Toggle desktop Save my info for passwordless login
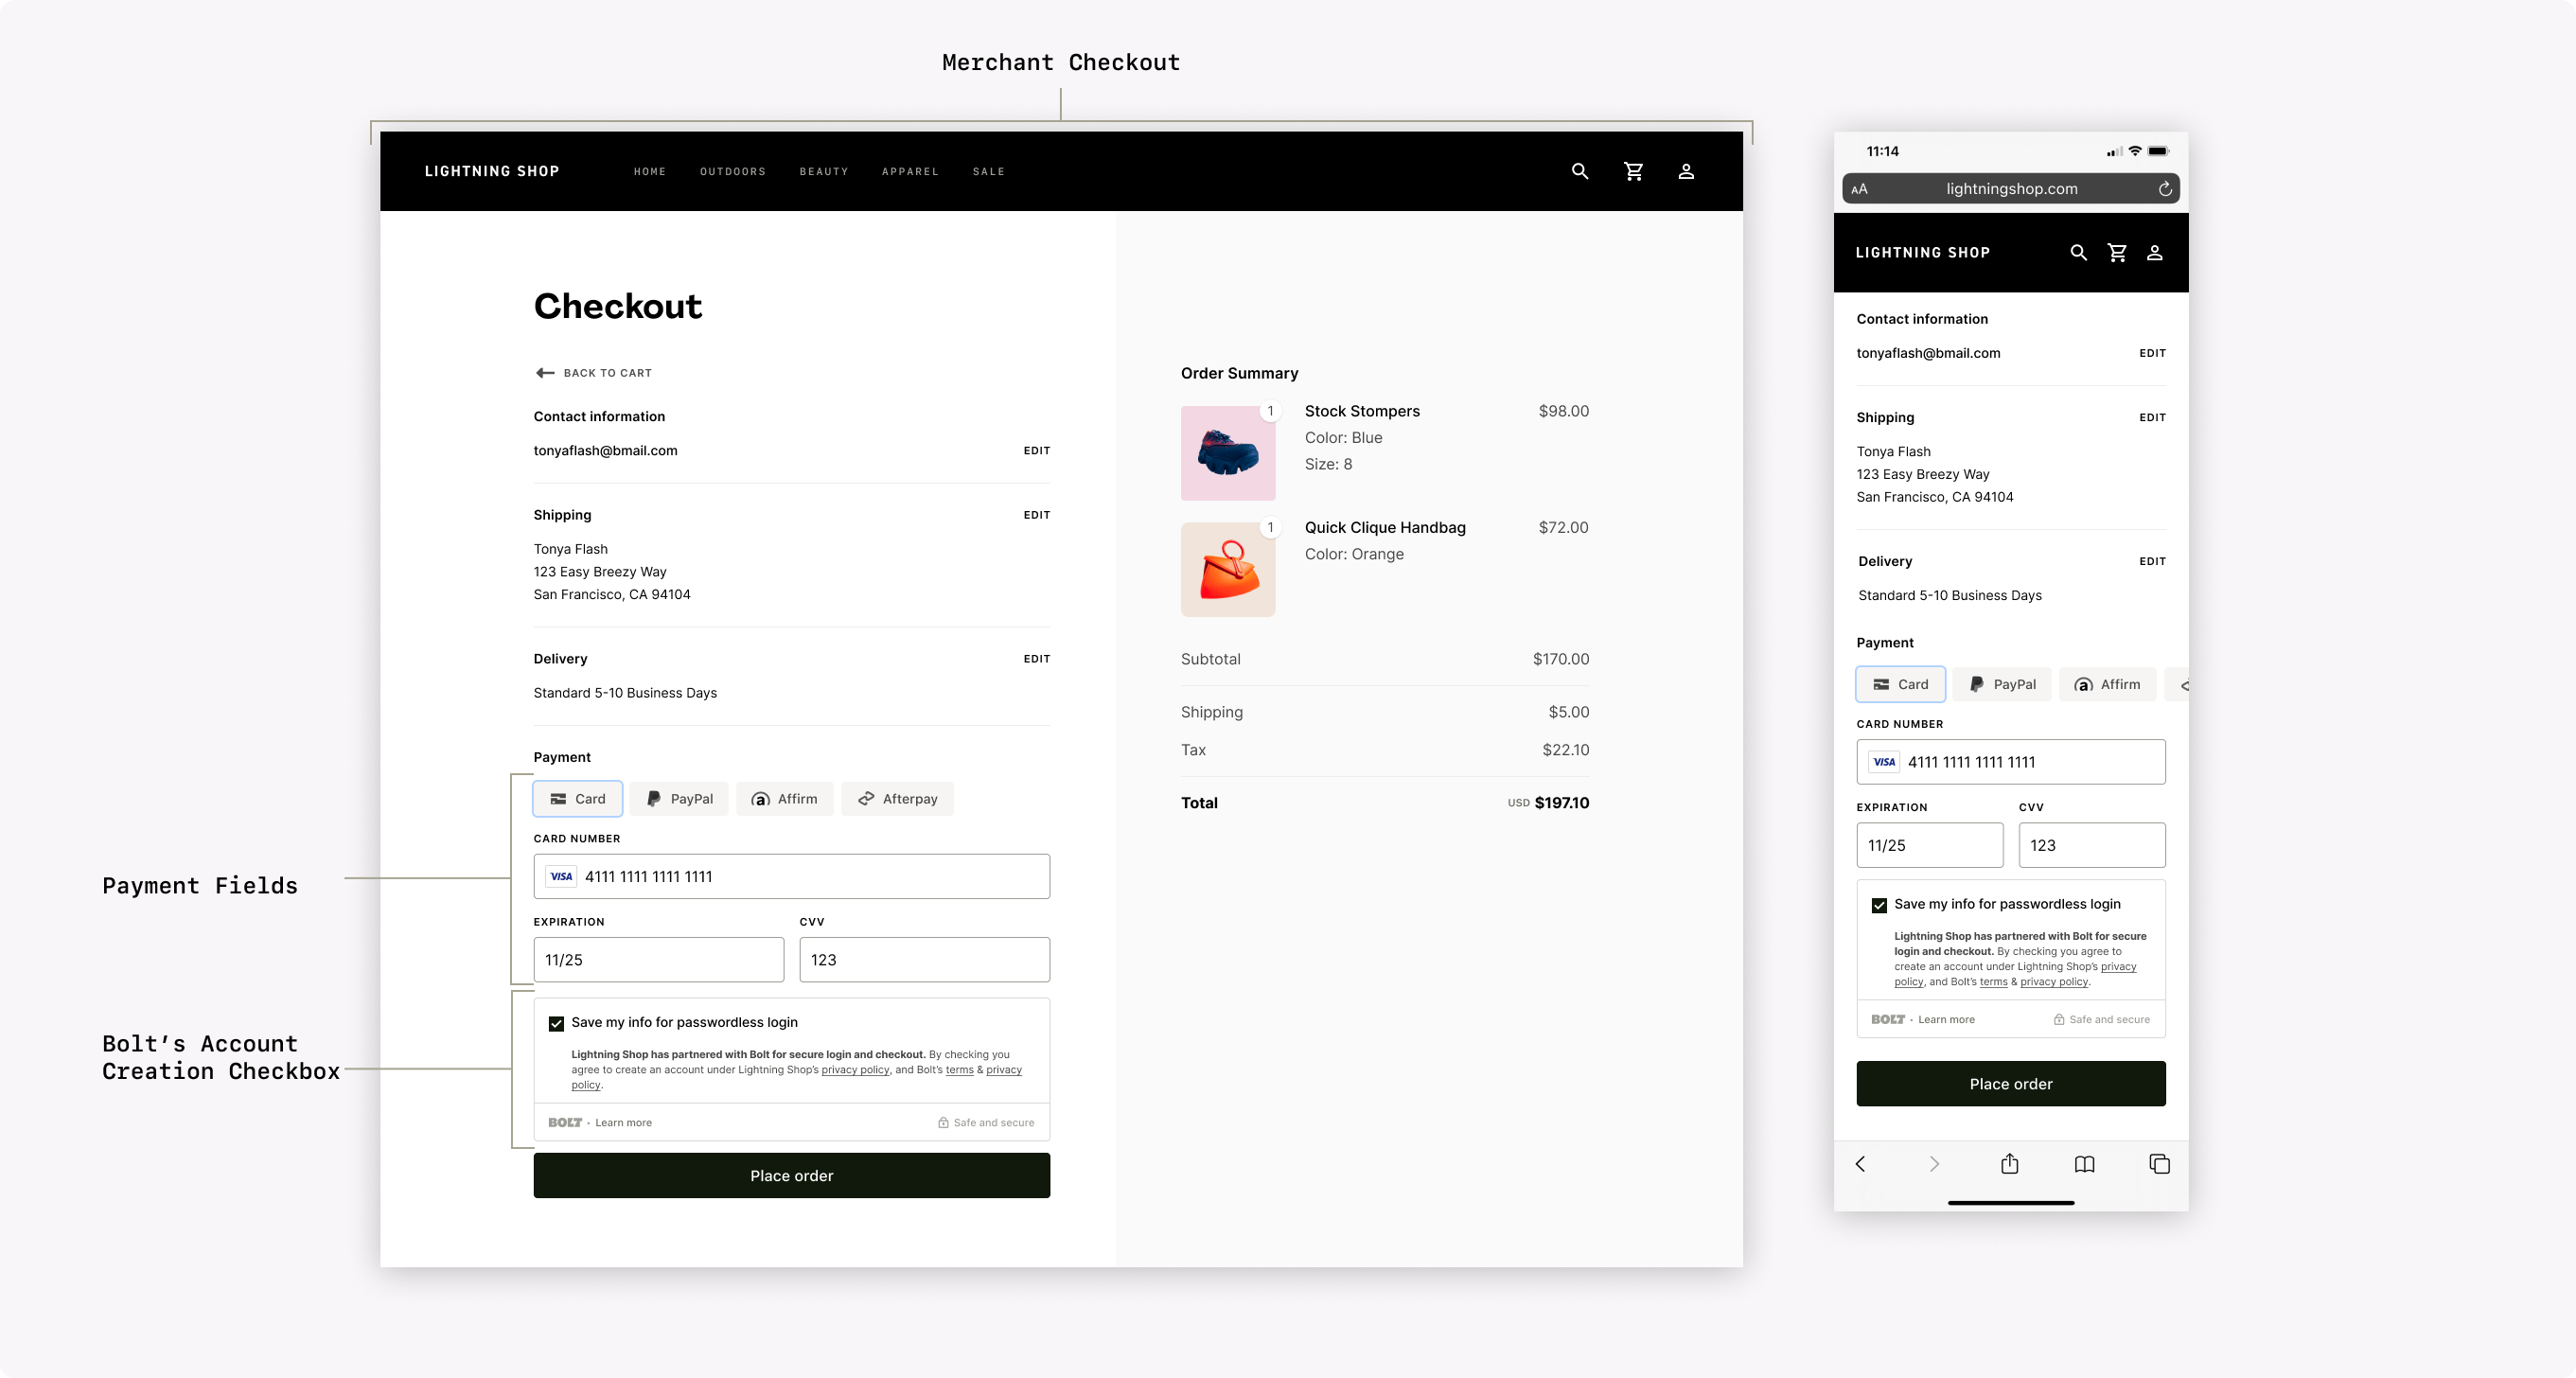The height and width of the screenshot is (1378, 2576). tap(557, 1023)
